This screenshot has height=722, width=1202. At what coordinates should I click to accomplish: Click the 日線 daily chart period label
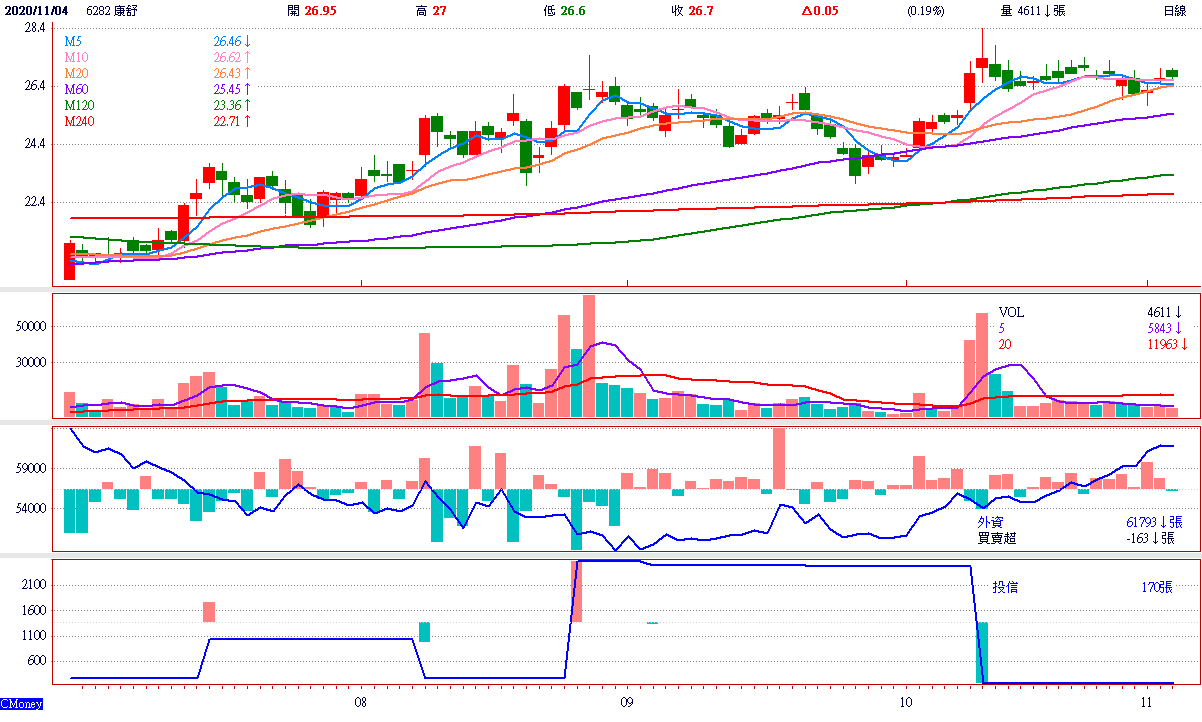point(1174,11)
